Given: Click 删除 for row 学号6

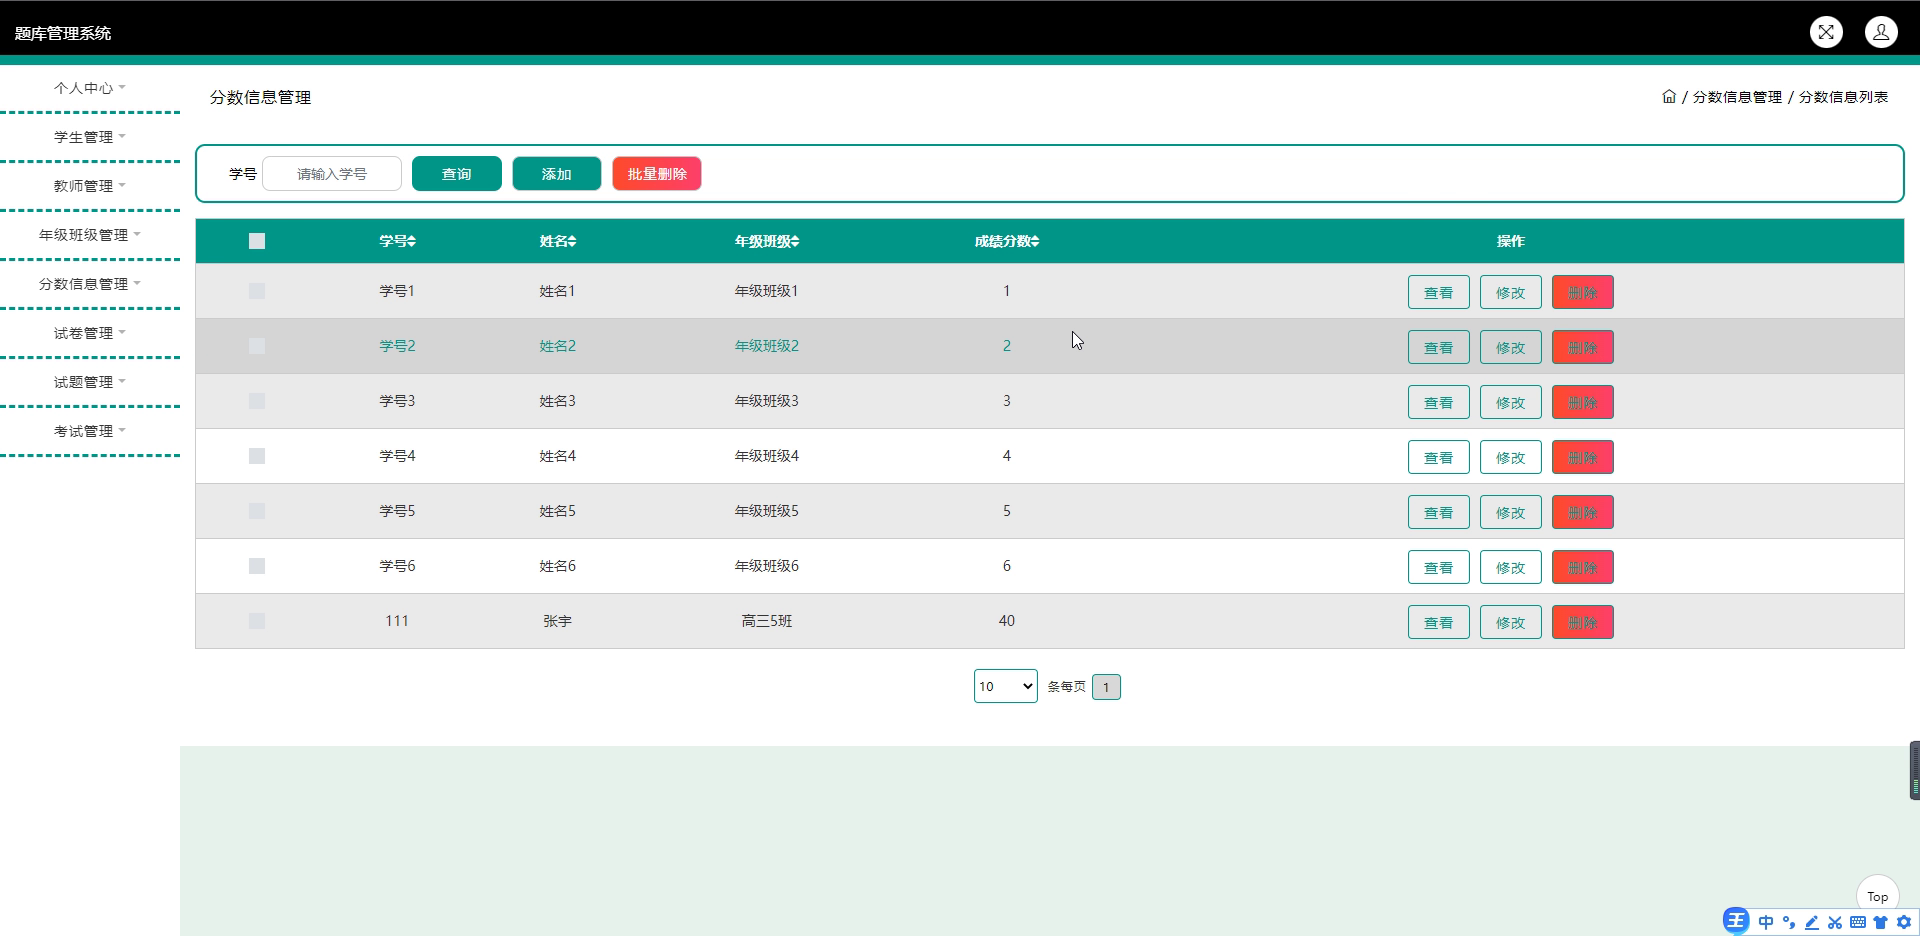Looking at the screenshot, I should click(x=1583, y=567).
